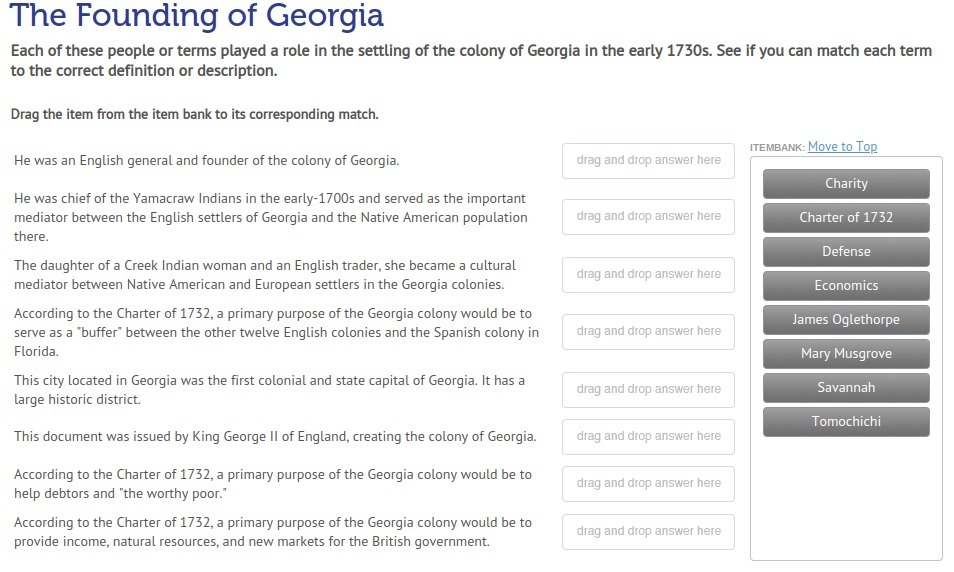This screenshot has height=572, width=954.
Task: Click the Move to Top link
Action: pyautogui.click(x=842, y=147)
